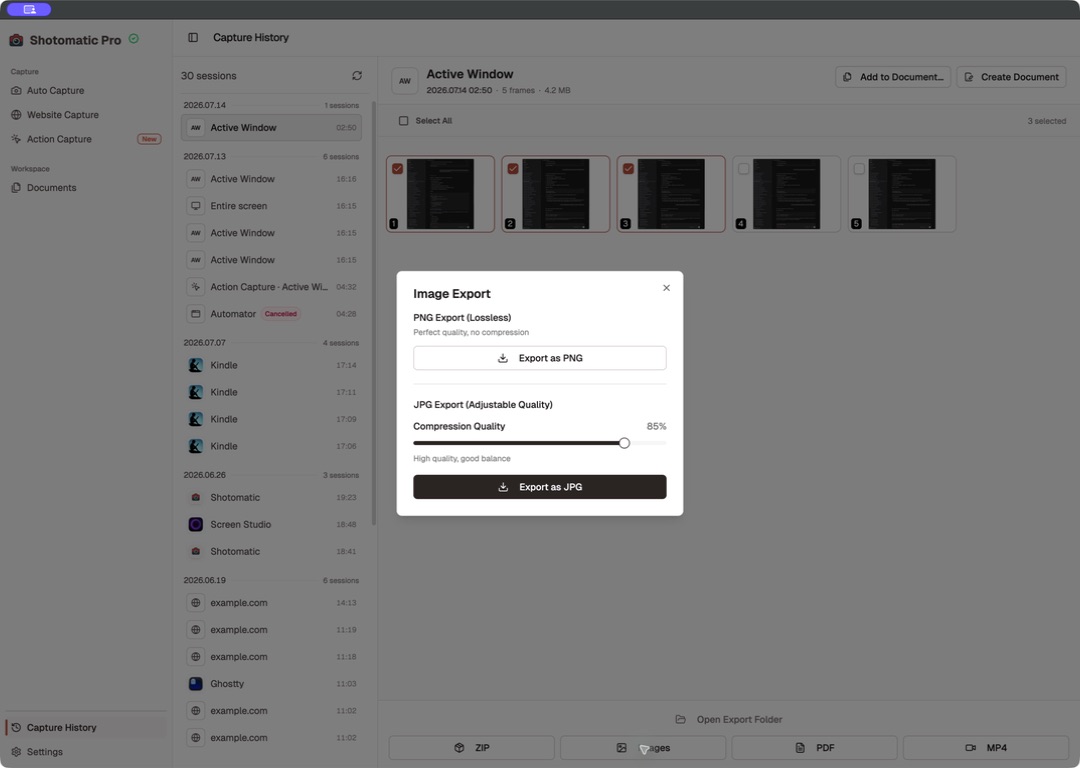Select example.com session at 11:19
This screenshot has height=768, width=1080.
(x=271, y=630)
